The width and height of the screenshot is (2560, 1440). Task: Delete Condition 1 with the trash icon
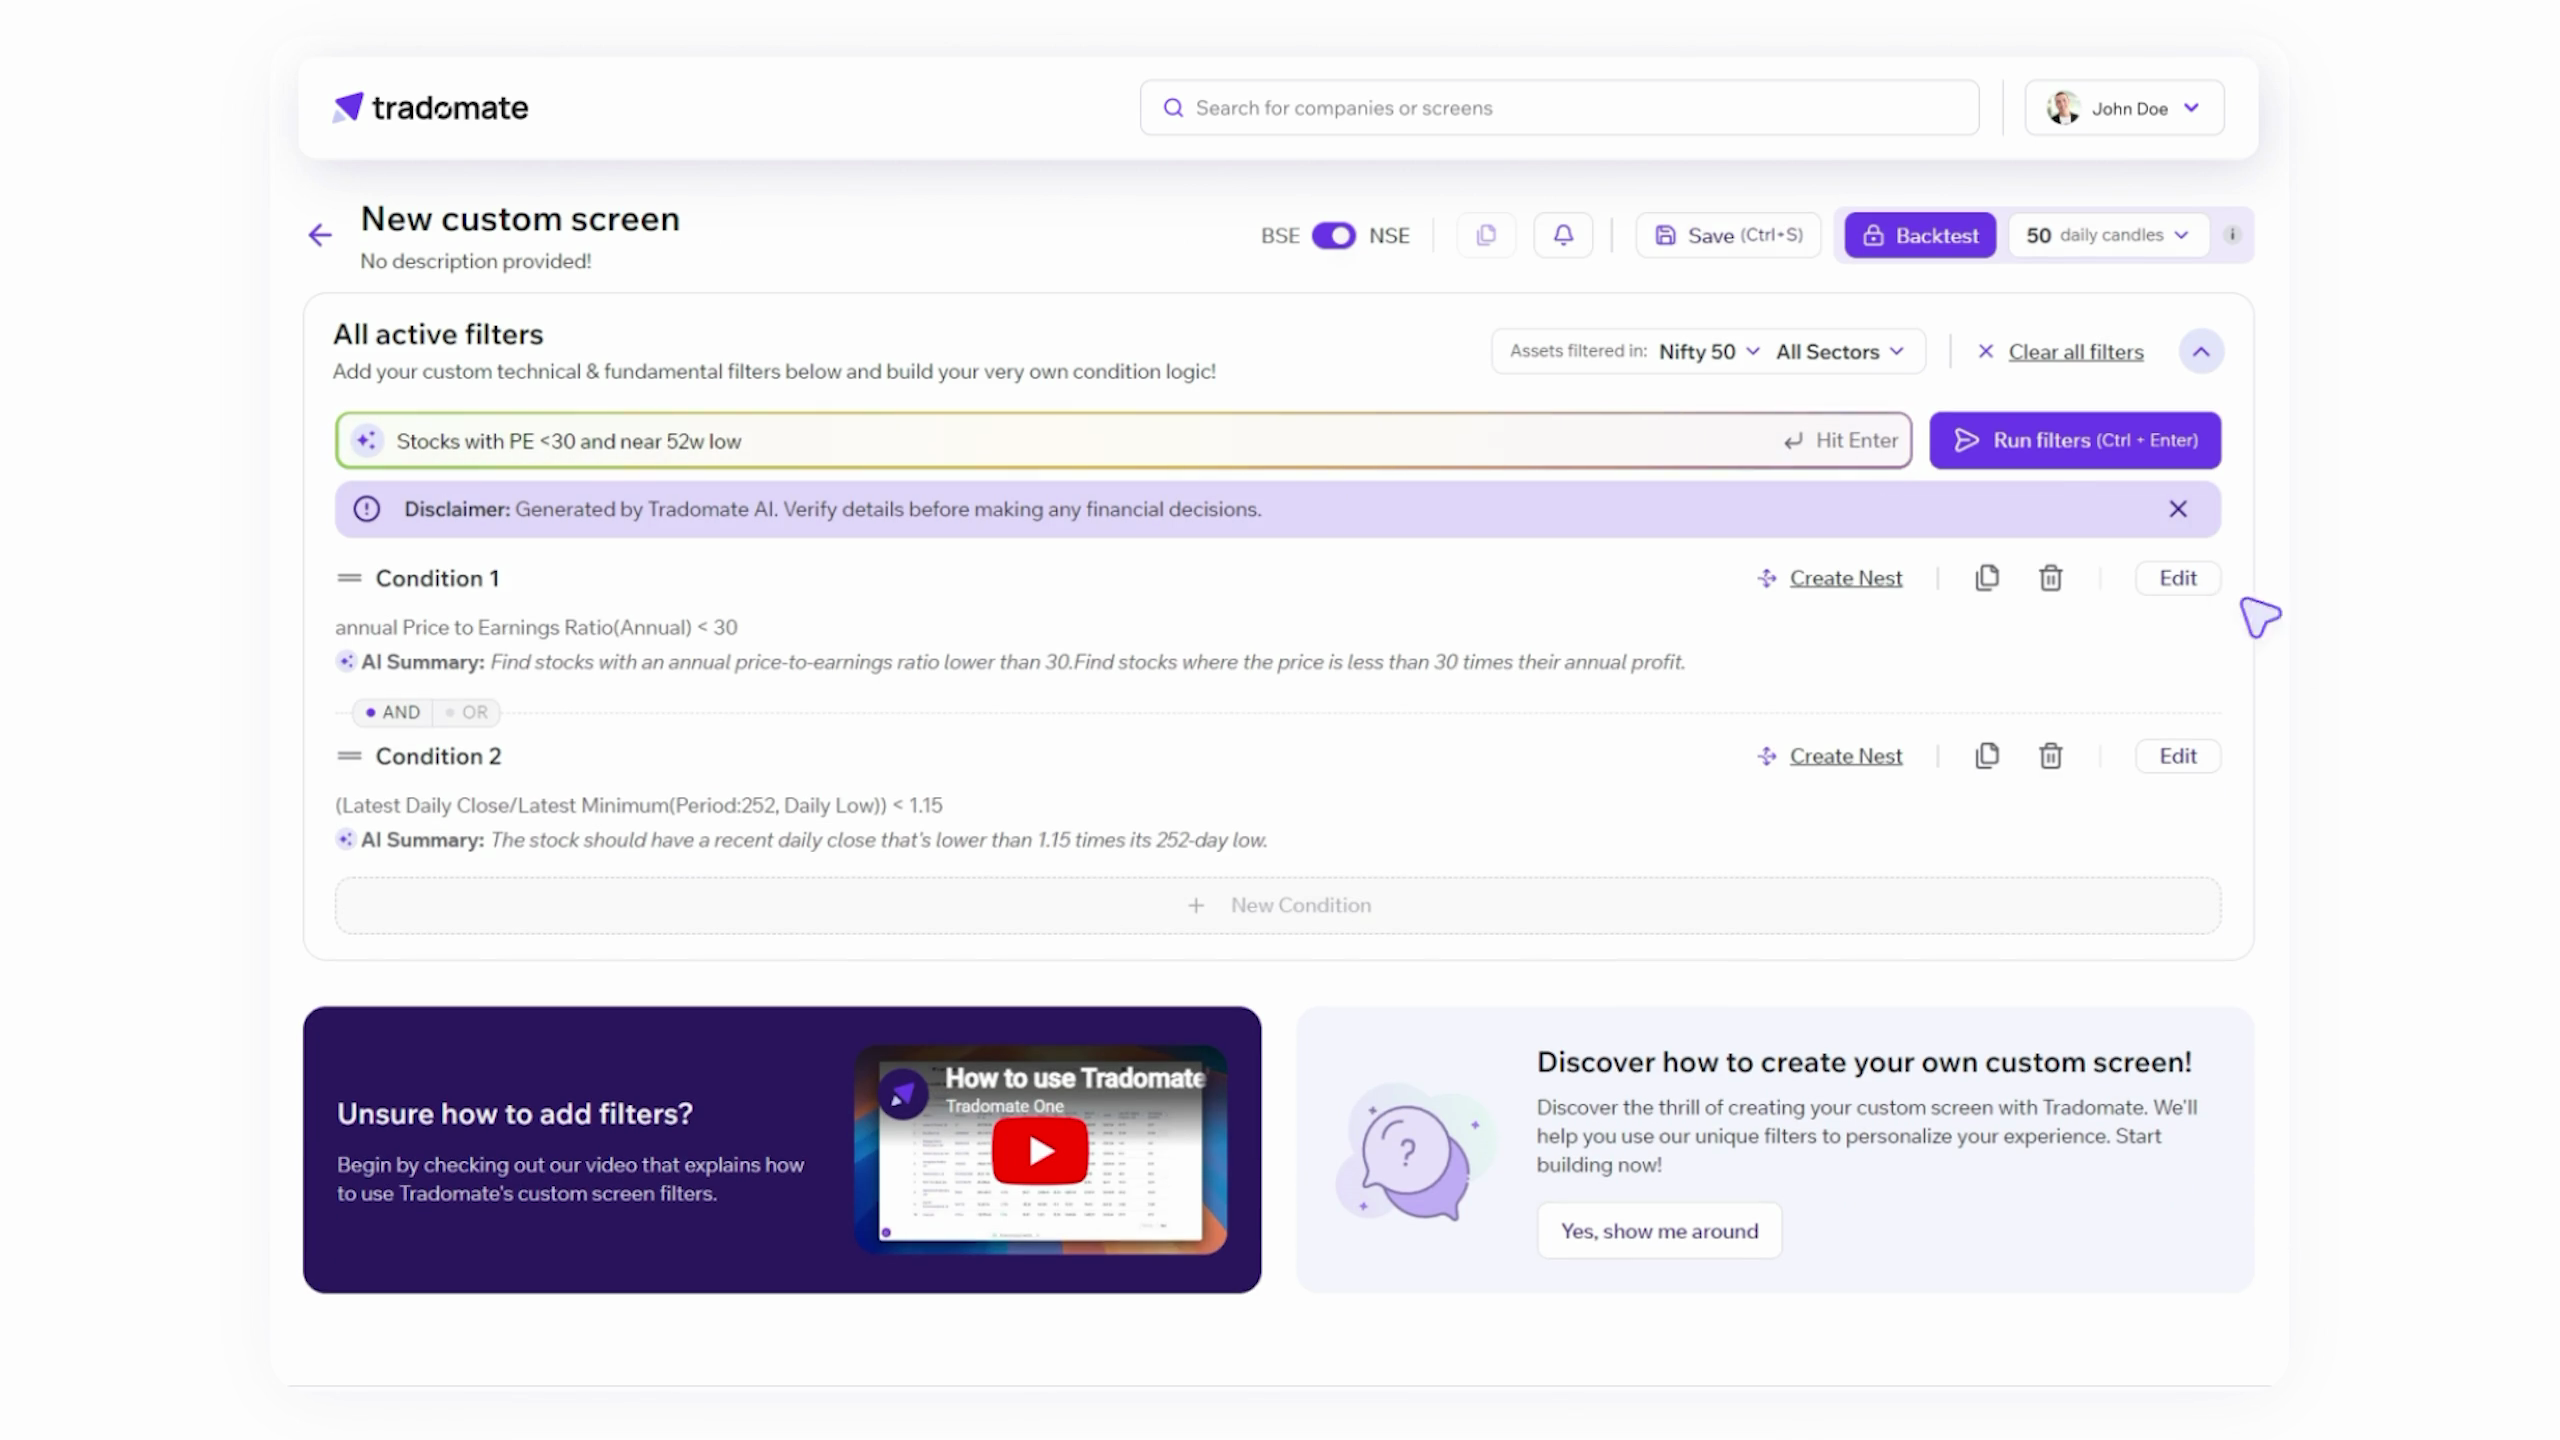pyautogui.click(x=2050, y=578)
